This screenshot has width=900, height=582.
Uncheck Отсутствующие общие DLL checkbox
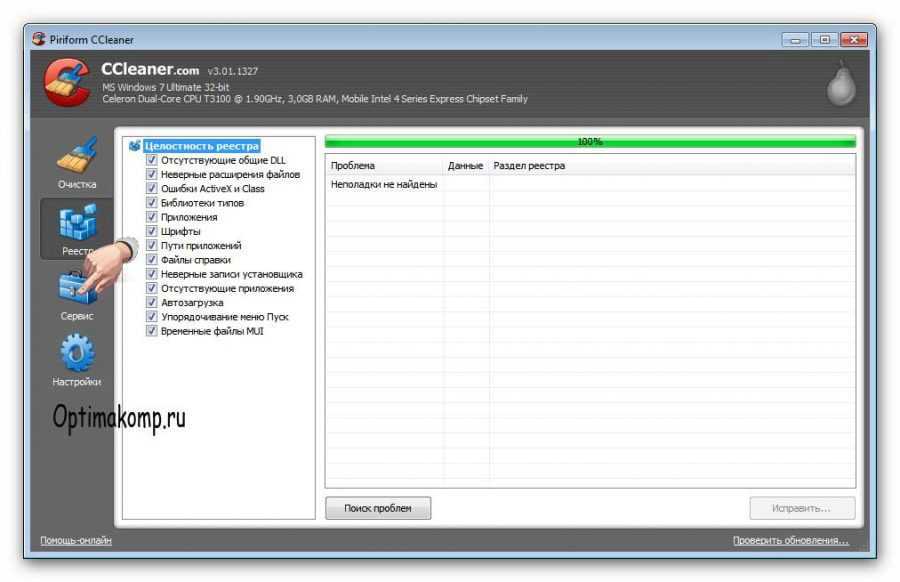152,160
